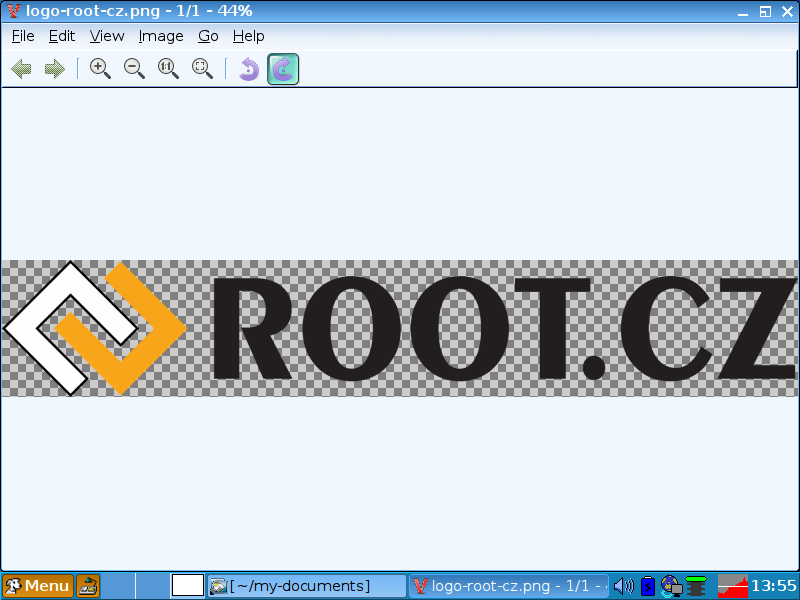Rotate image clockwise

point(283,69)
